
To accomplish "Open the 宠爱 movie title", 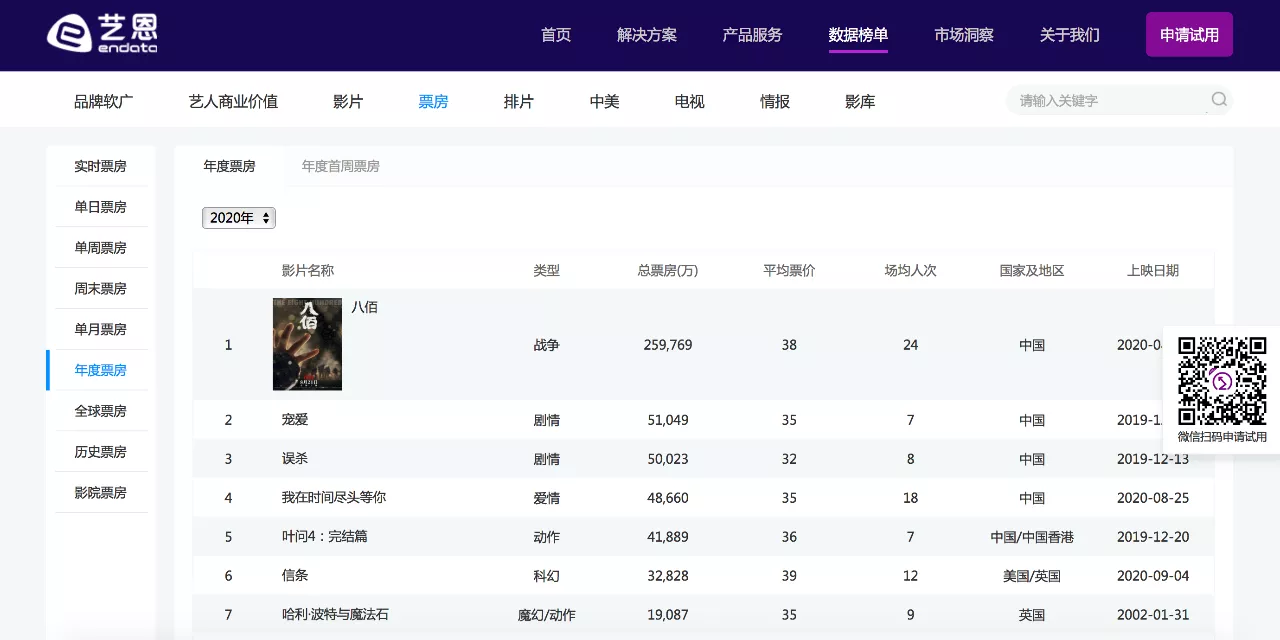I will pyautogui.click(x=295, y=419).
